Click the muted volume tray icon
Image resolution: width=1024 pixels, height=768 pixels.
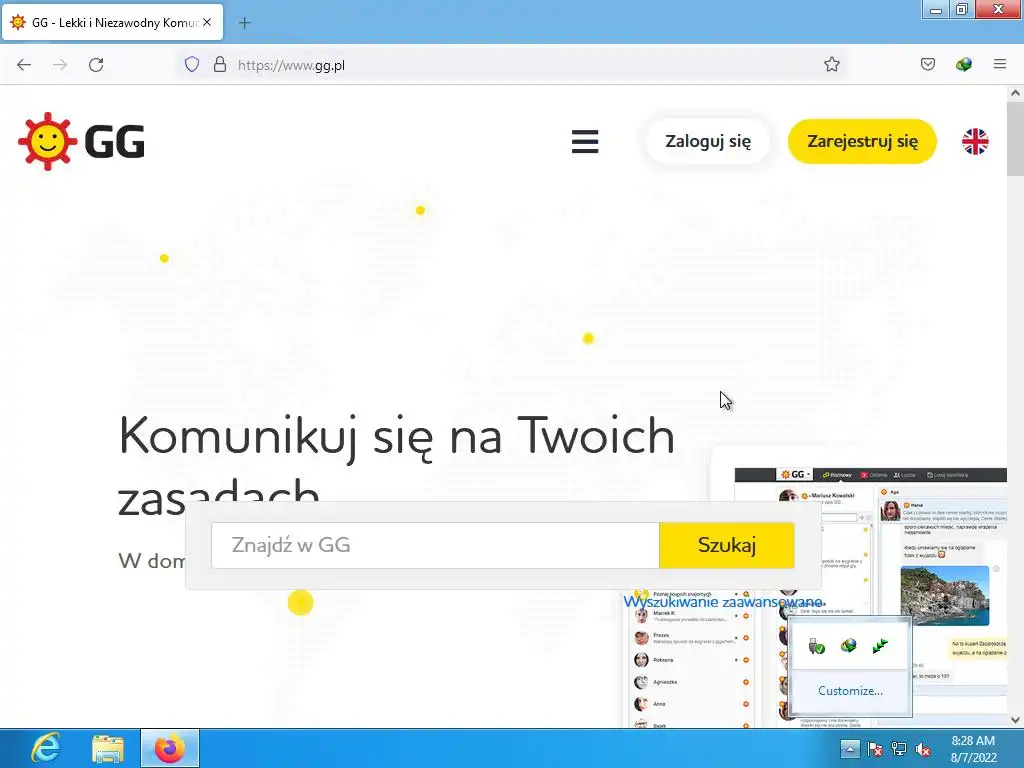[x=923, y=749]
